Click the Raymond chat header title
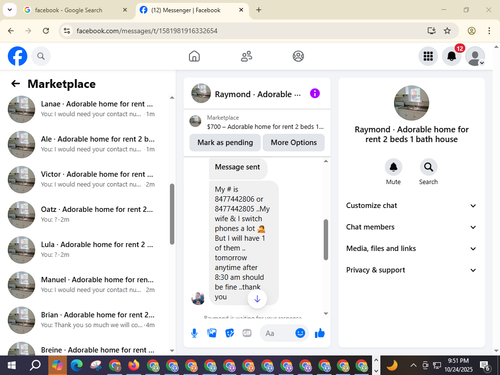 click(258, 94)
